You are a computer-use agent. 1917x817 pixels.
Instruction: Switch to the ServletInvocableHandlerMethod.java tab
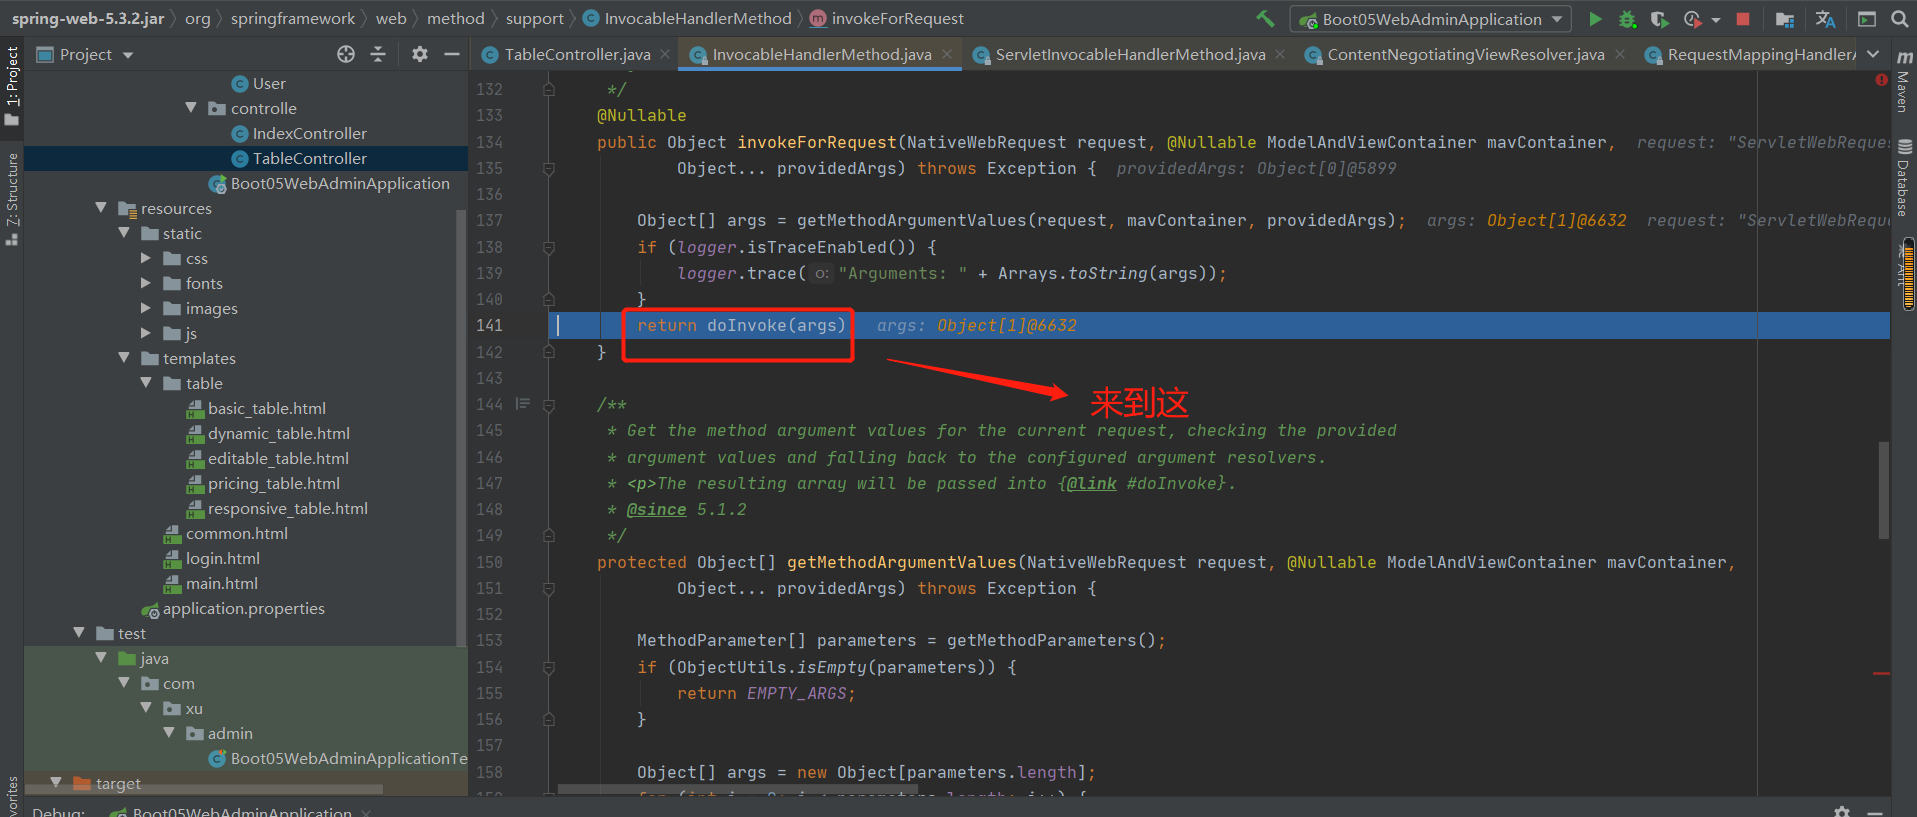pos(1130,55)
